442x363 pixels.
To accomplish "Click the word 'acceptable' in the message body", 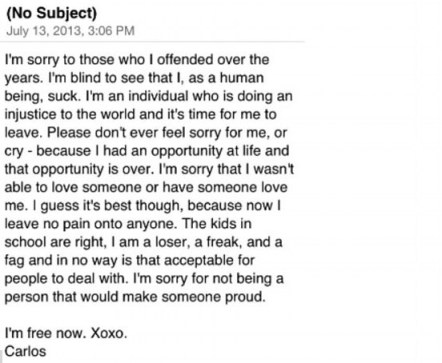I will pos(196,261).
